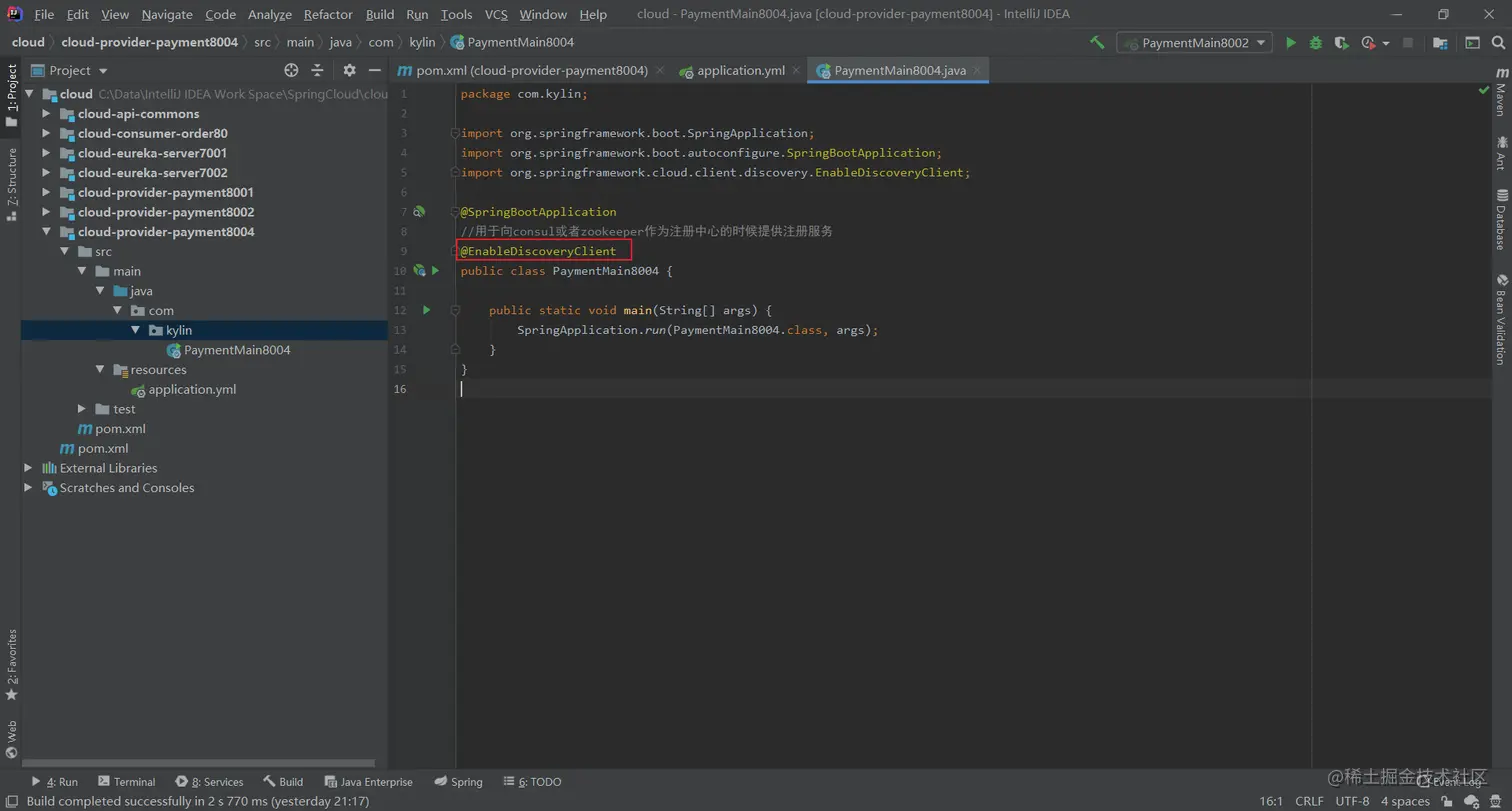1512x811 pixels.
Task: Locate current file using crosshair icon
Action: point(291,70)
